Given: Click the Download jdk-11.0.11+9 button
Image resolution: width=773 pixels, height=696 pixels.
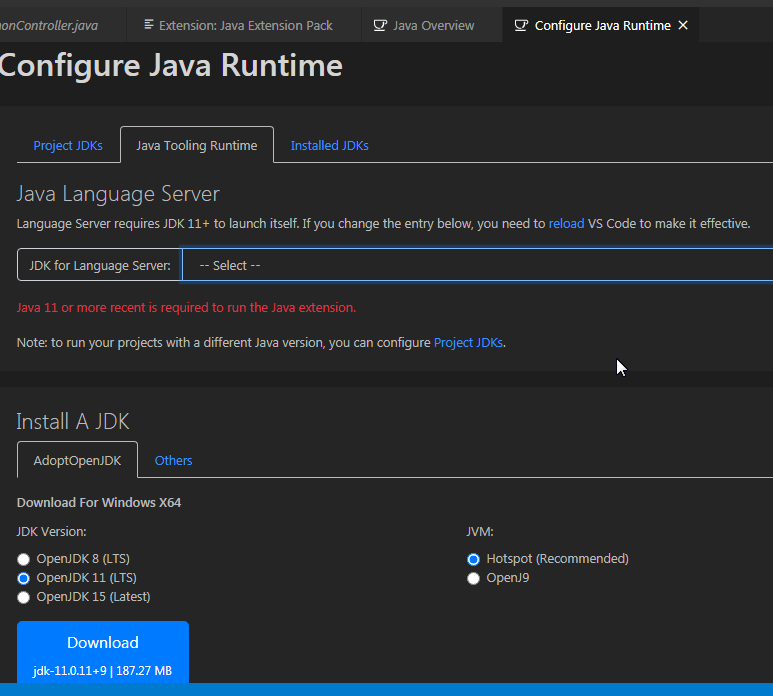Looking at the screenshot, I should click(x=103, y=653).
